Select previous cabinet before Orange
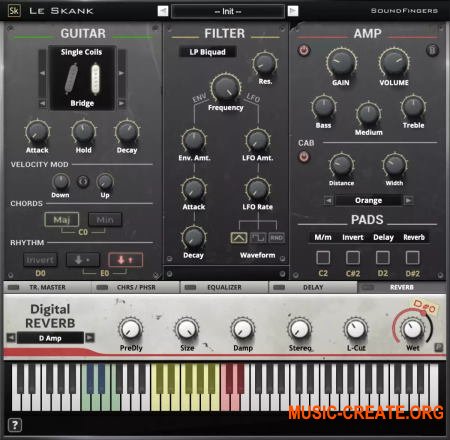450x440 pixels. (329, 200)
